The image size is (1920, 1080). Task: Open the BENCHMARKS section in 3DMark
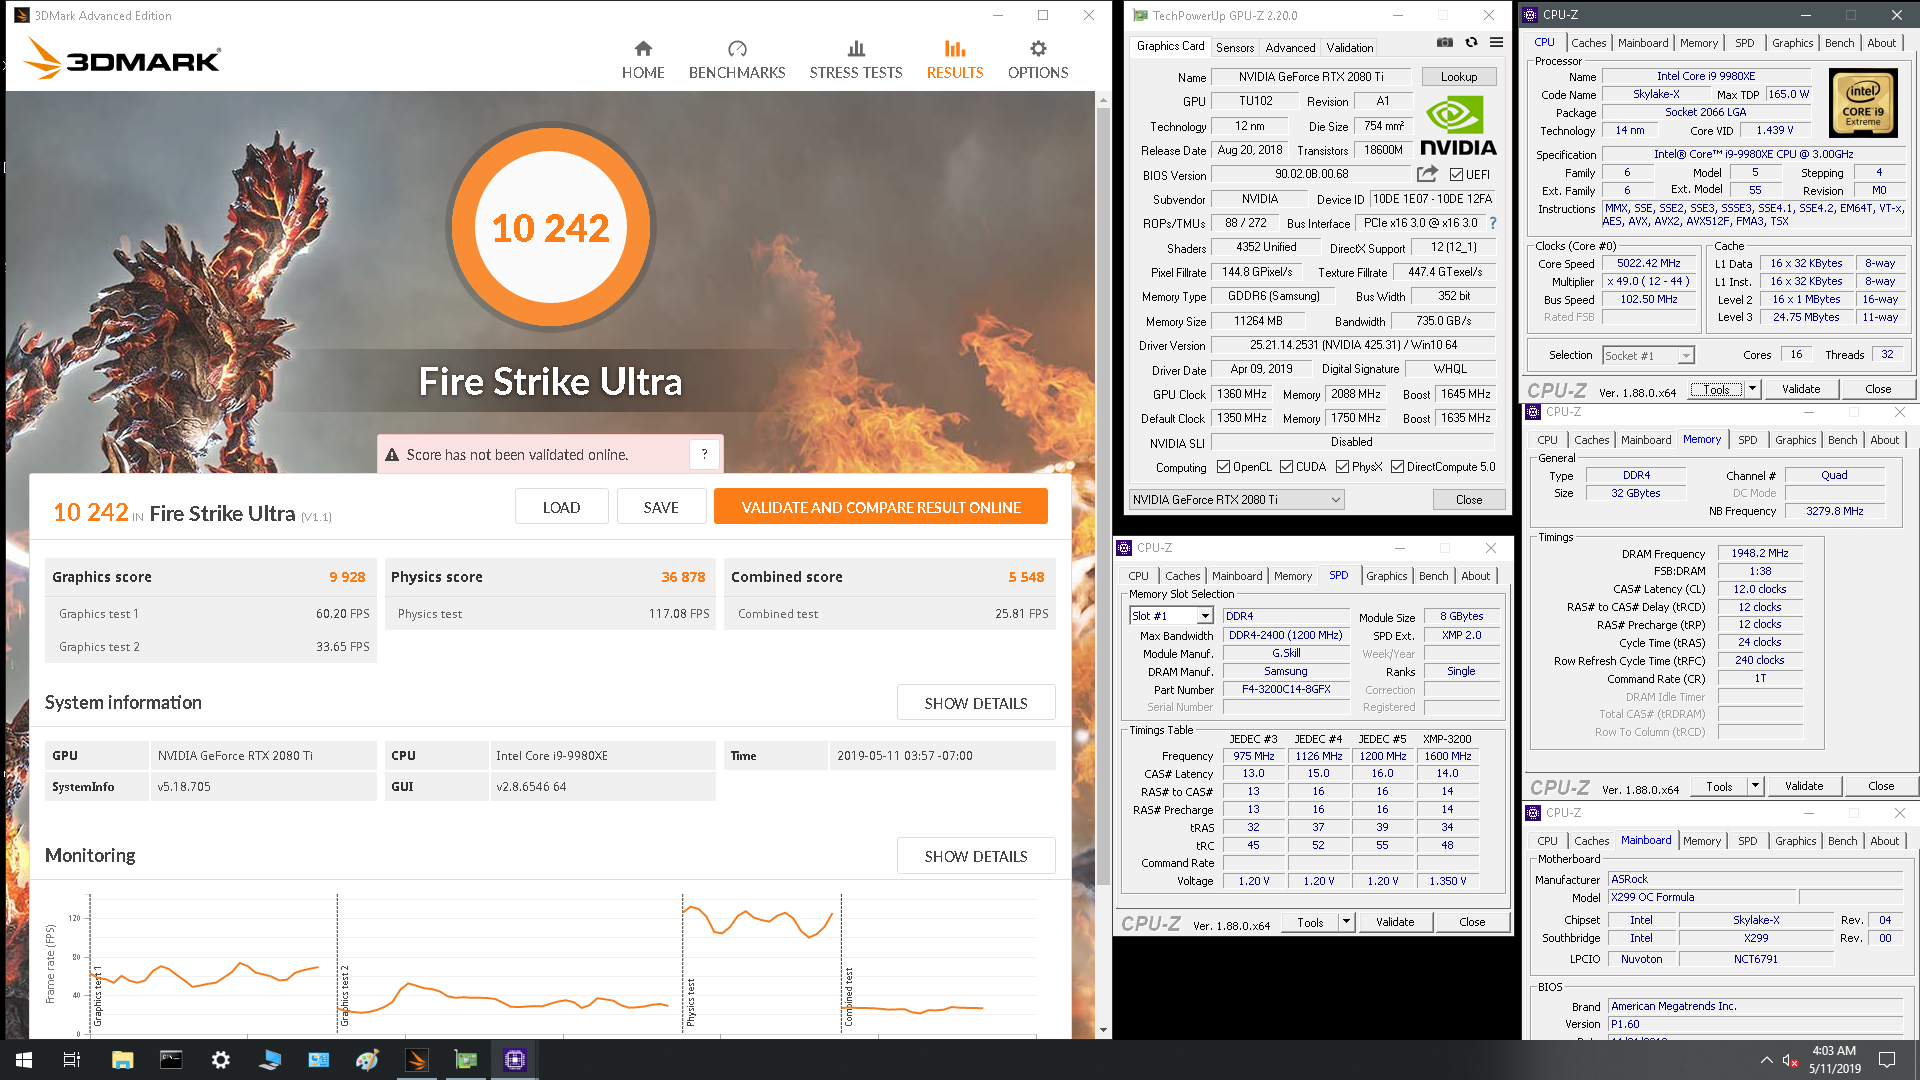(737, 60)
